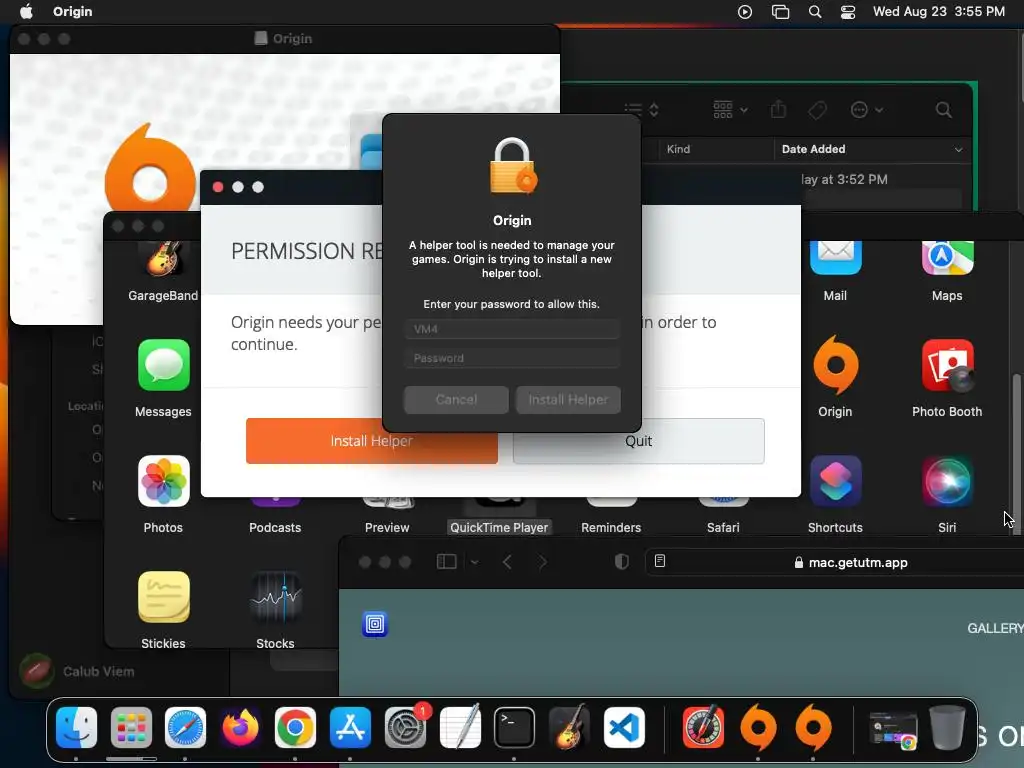Open App Store from the Dock

tap(350, 728)
